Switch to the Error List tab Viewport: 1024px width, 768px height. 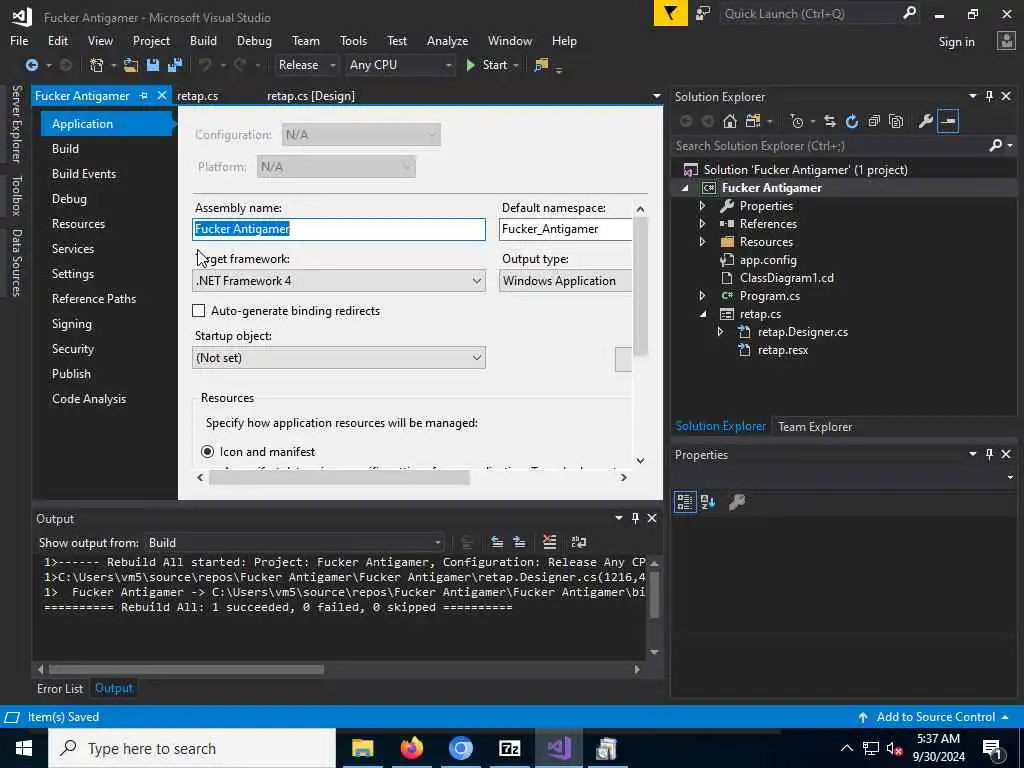point(60,688)
